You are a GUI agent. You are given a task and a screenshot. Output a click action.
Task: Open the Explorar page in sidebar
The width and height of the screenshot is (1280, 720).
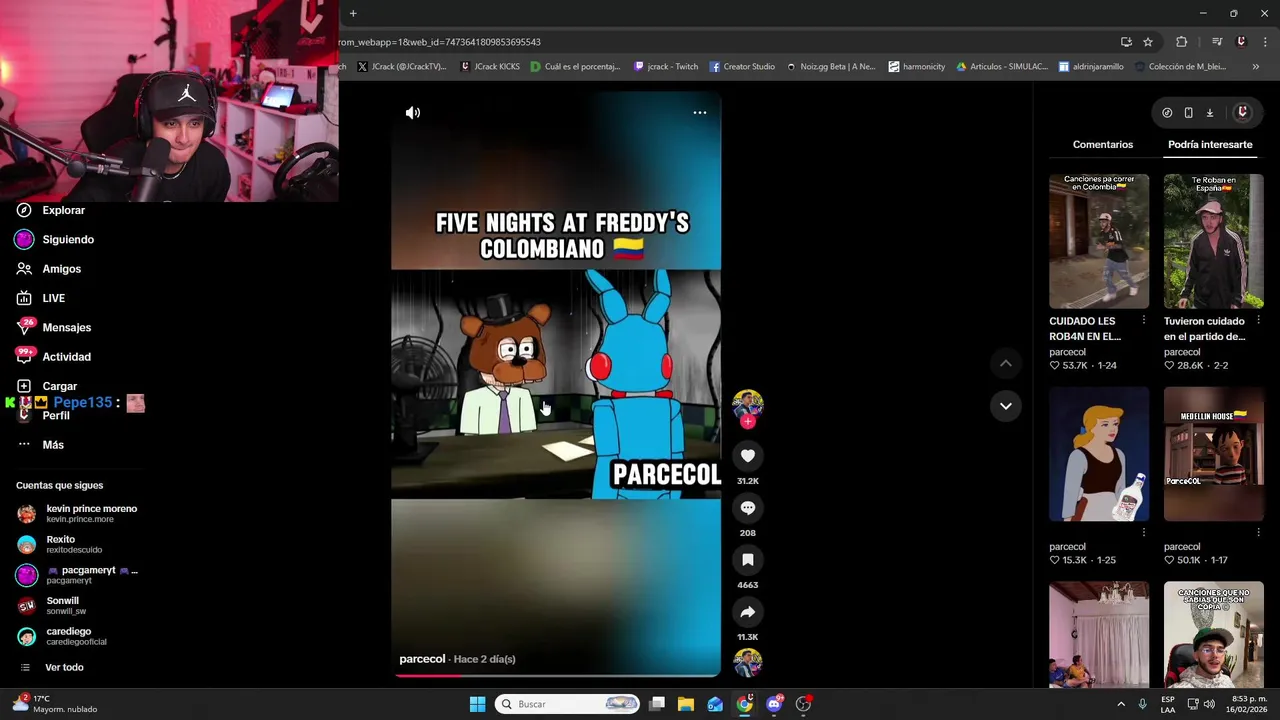[52, 211]
